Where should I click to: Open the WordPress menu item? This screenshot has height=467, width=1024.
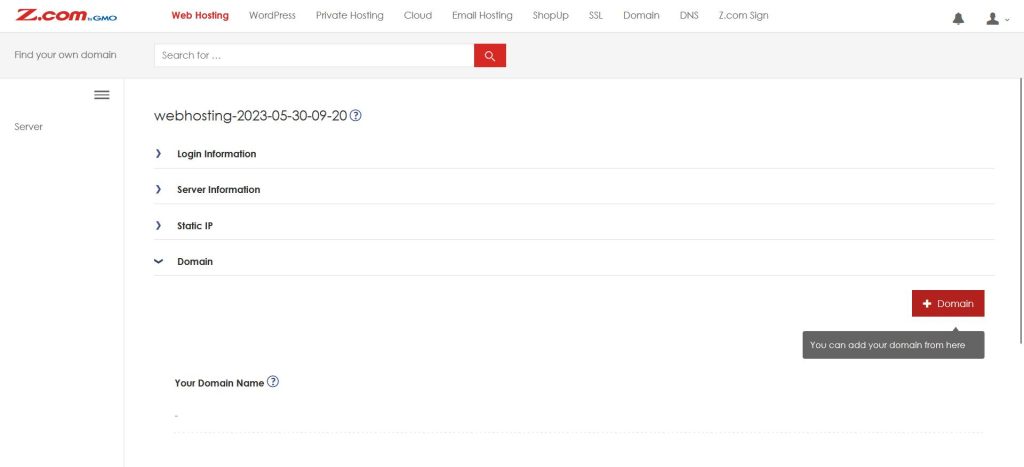[272, 16]
